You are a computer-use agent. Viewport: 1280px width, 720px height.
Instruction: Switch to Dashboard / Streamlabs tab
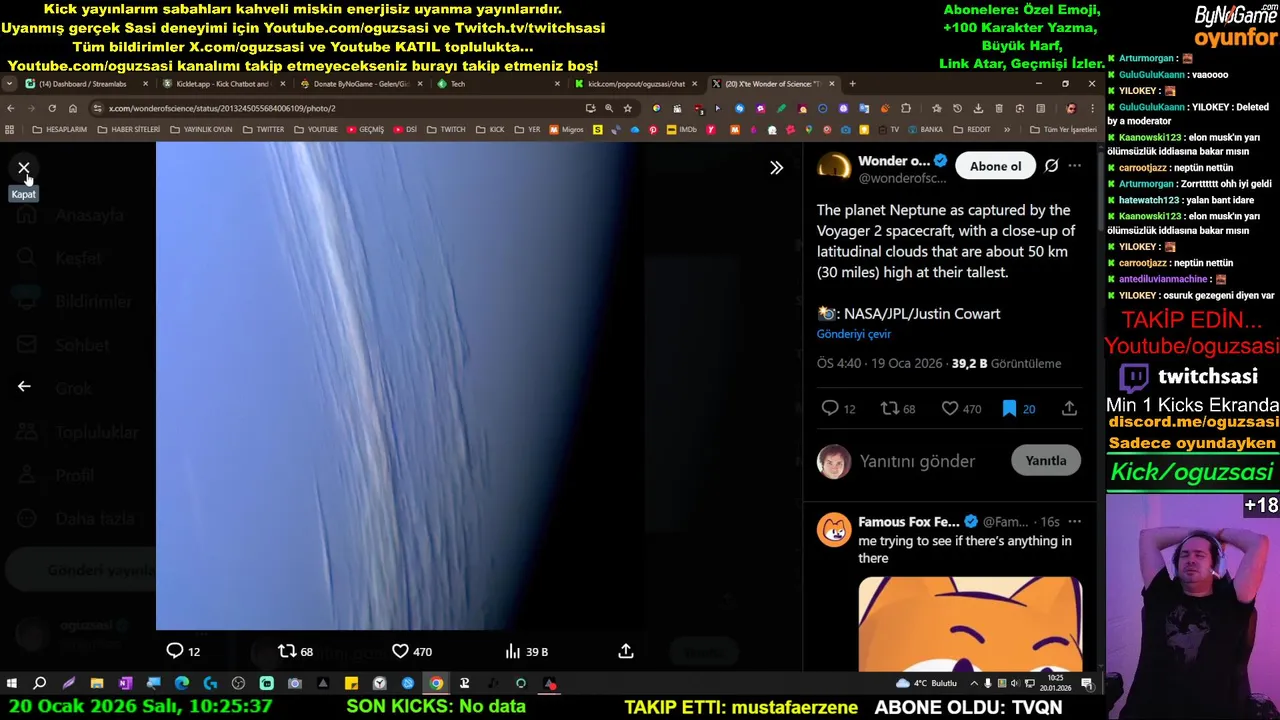click(86, 84)
